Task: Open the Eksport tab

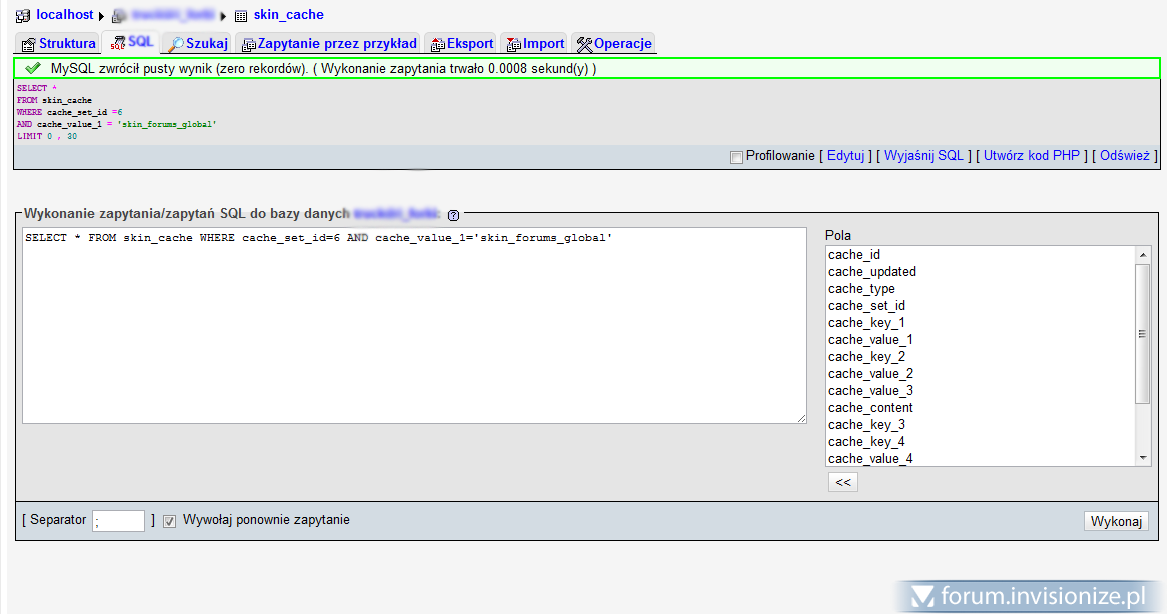Action: click(461, 43)
